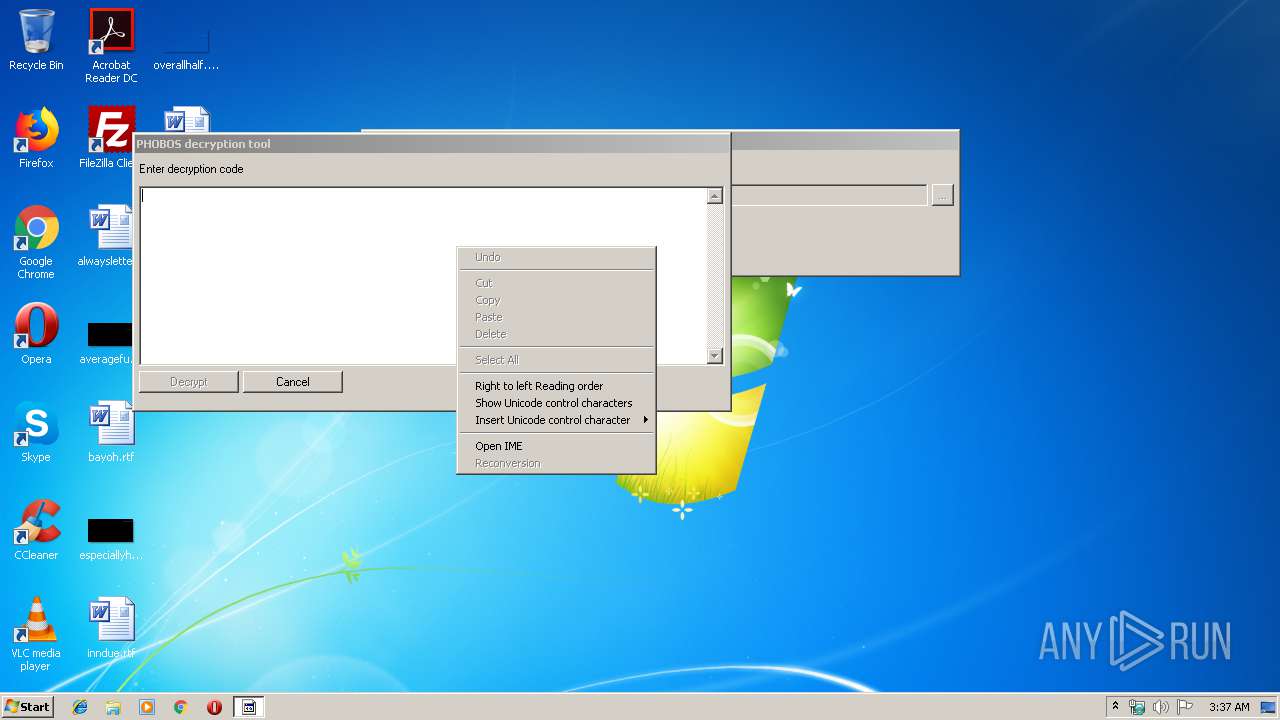1280x720 pixels.
Task: Open Windows Explorer folder in taskbar
Action: coord(113,707)
